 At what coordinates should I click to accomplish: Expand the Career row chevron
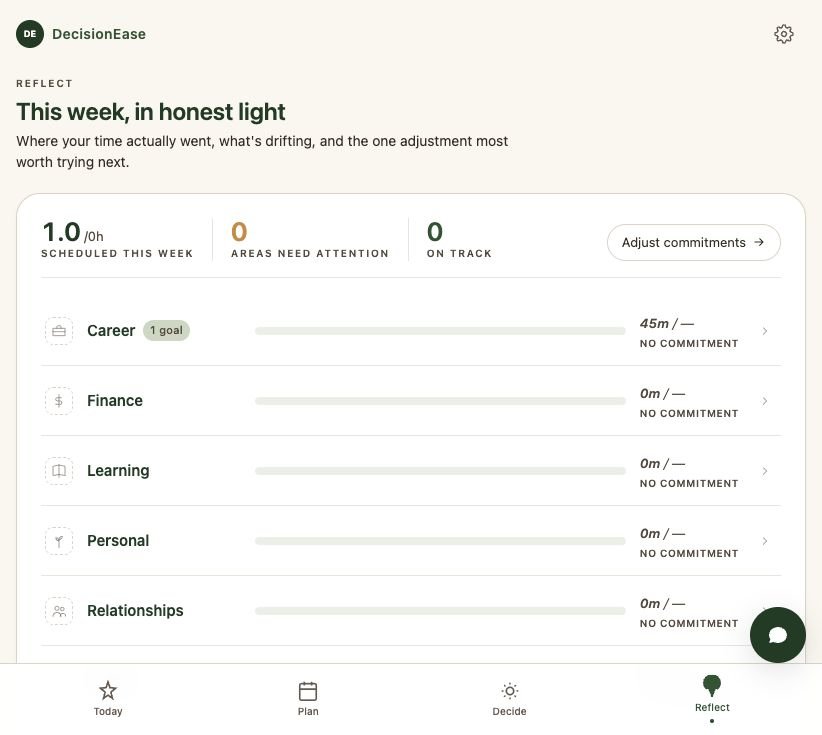click(x=765, y=331)
